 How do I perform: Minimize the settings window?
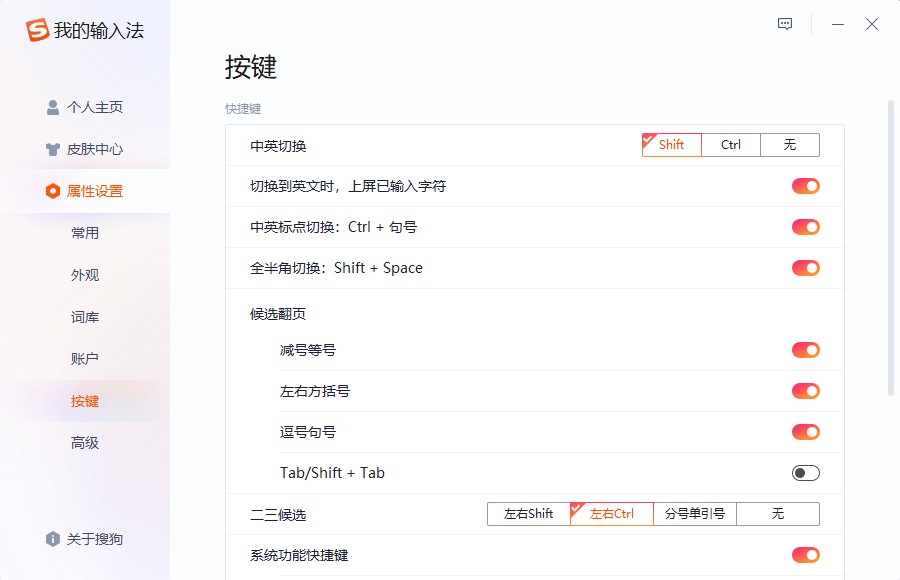838,24
